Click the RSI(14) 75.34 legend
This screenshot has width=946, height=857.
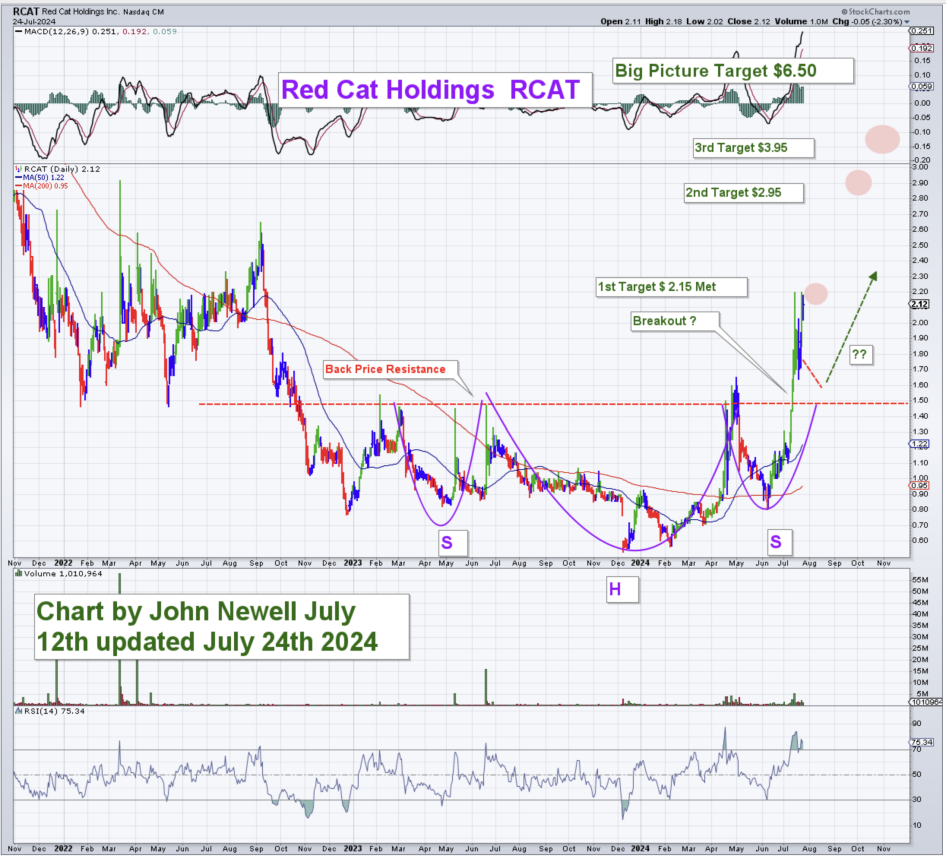pyautogui.click(x=50, y=711)
